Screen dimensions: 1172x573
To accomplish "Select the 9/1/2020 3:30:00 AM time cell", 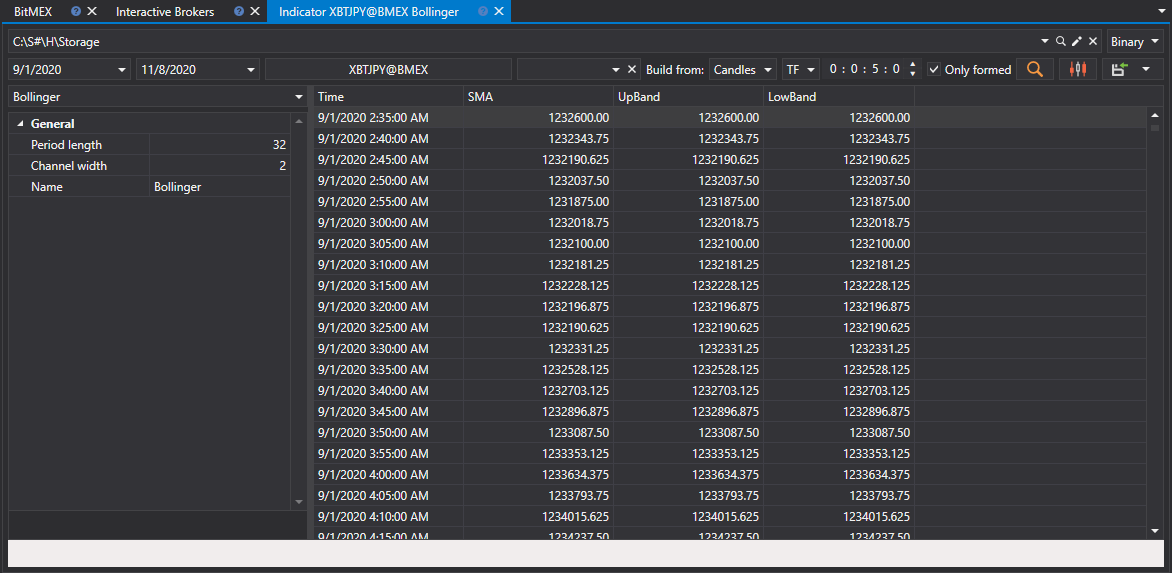I will 389,348.
